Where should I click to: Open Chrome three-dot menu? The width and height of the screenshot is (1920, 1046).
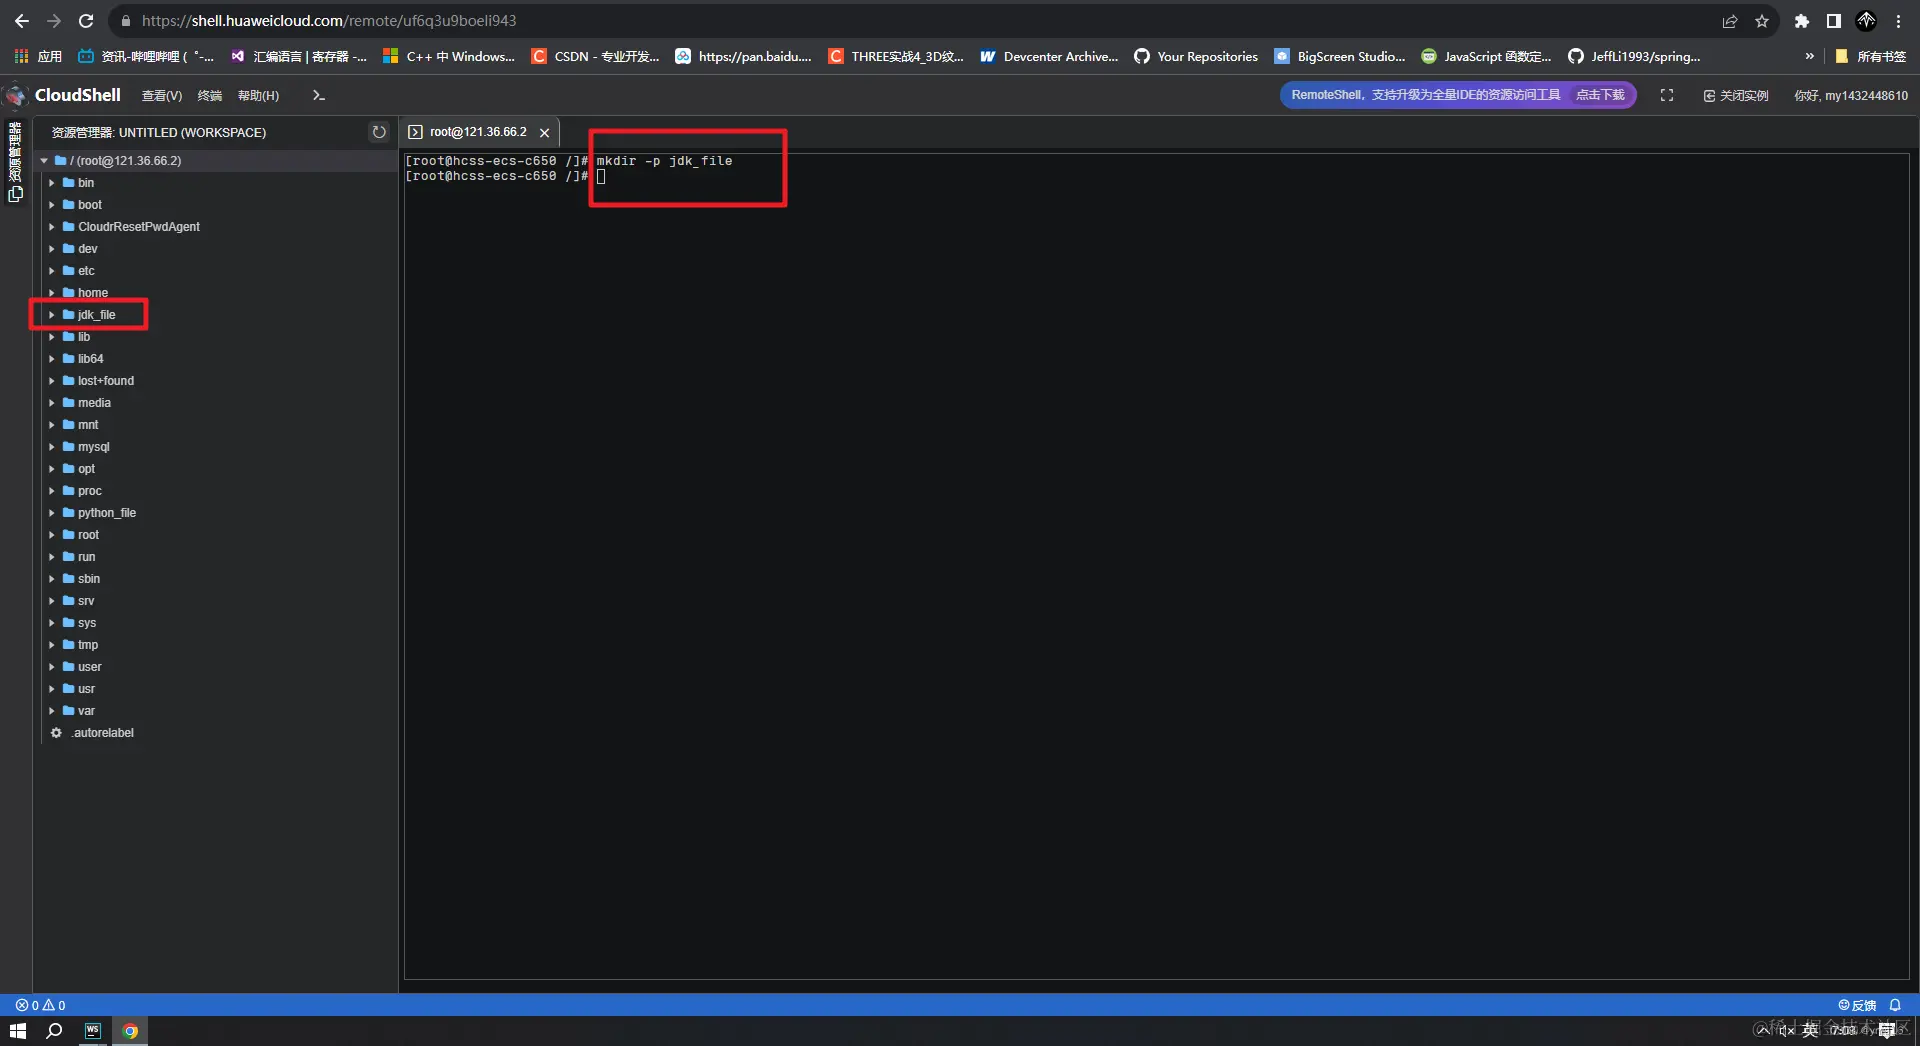(x=1898, y=21)
